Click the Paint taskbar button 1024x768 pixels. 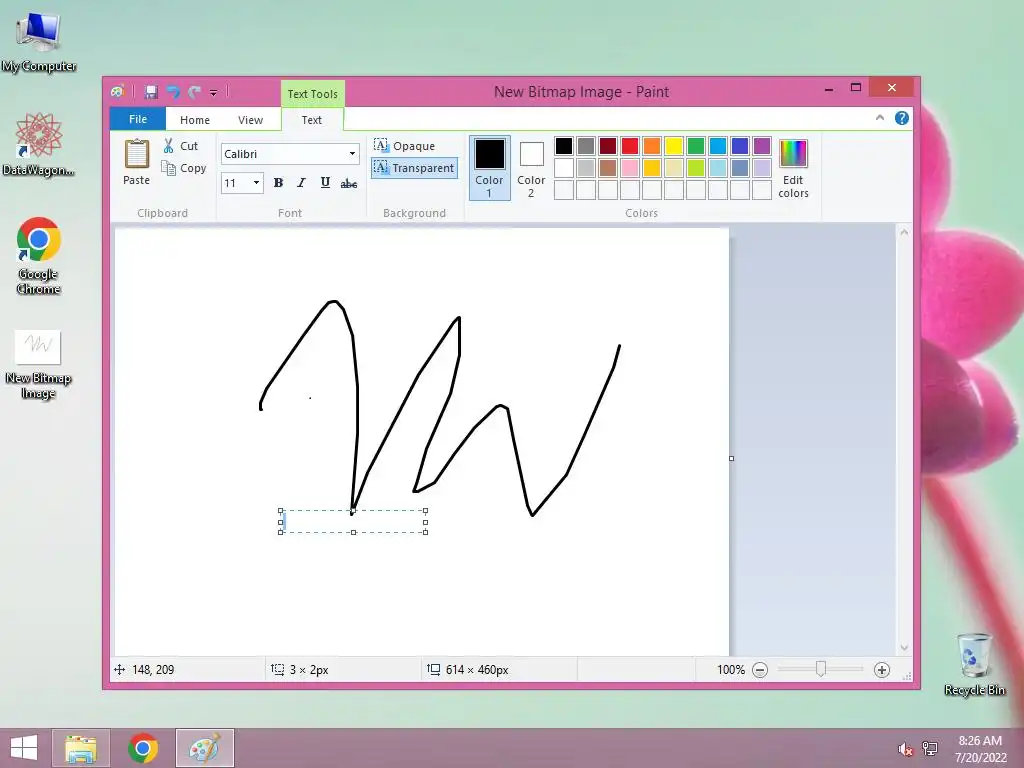tap(205, 748)
